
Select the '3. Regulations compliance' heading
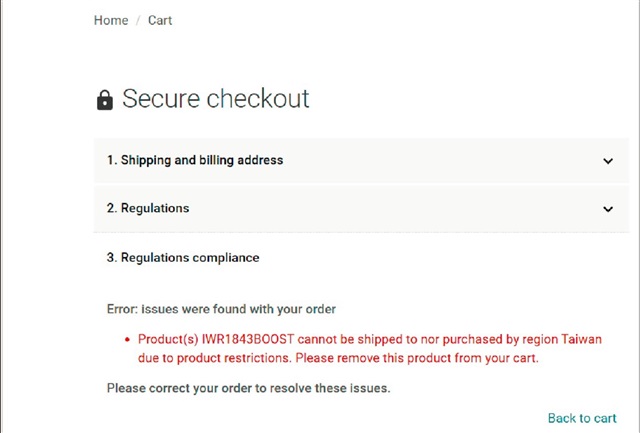coord(183,258)
